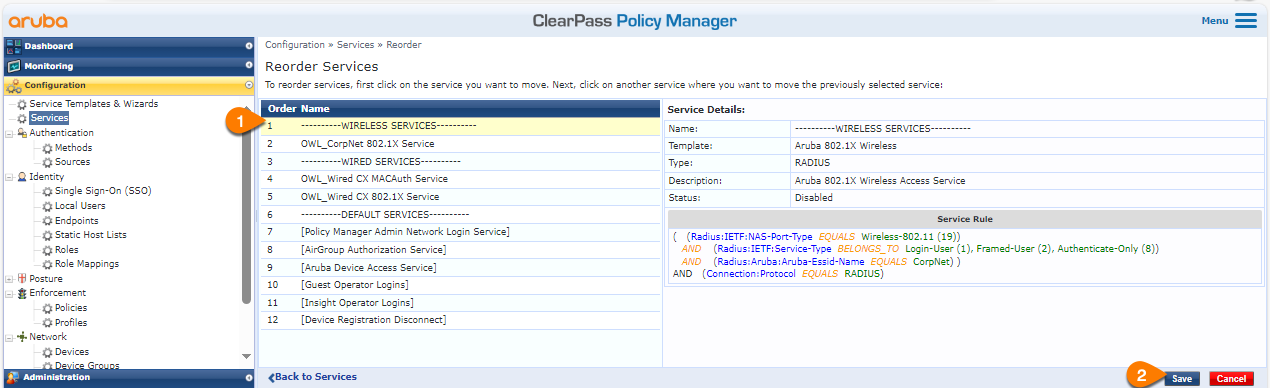Collapse the Enforcement tree node

coord(10,293)
